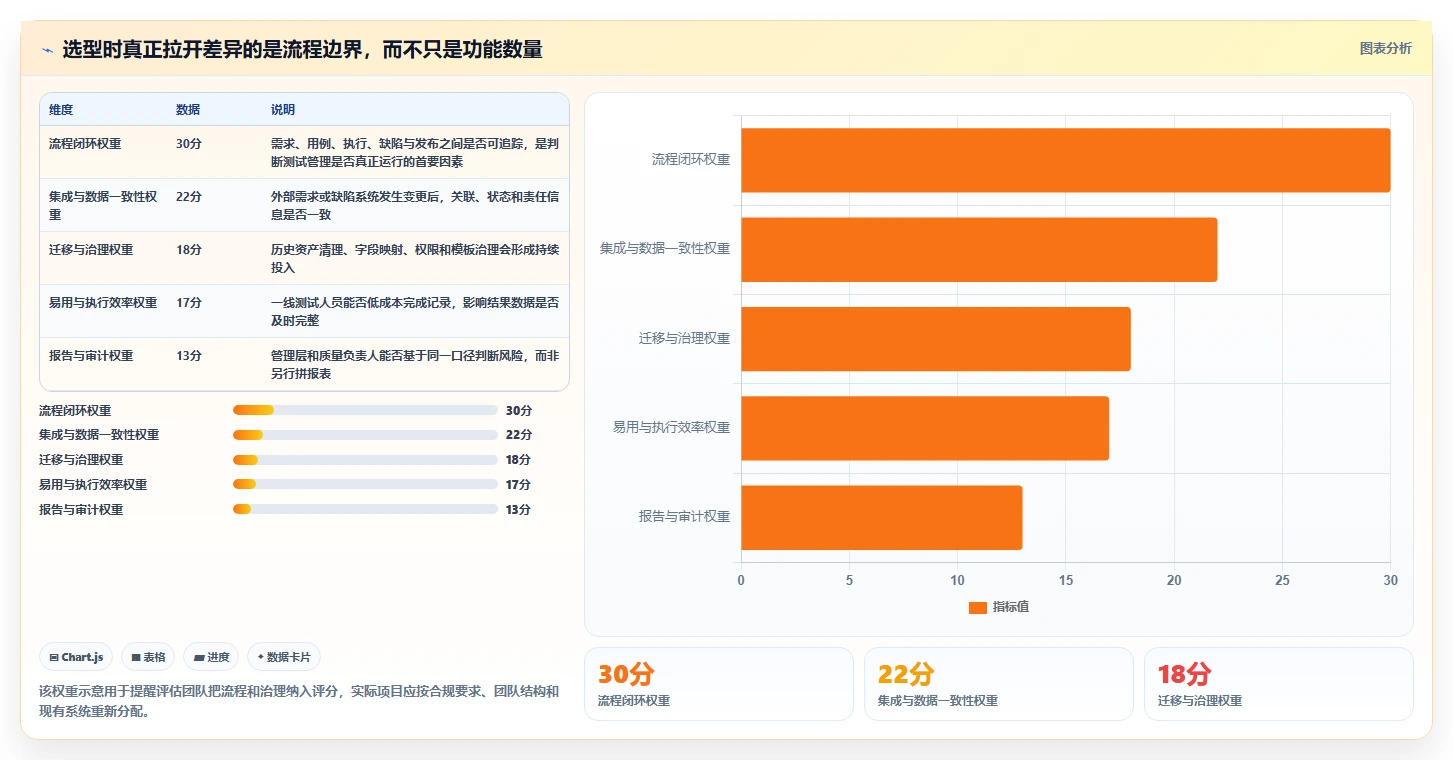The image size is (1453, 760).
Task: Select the 进度 tag chip
Action: pyautogui.click(x=211, y=657)
